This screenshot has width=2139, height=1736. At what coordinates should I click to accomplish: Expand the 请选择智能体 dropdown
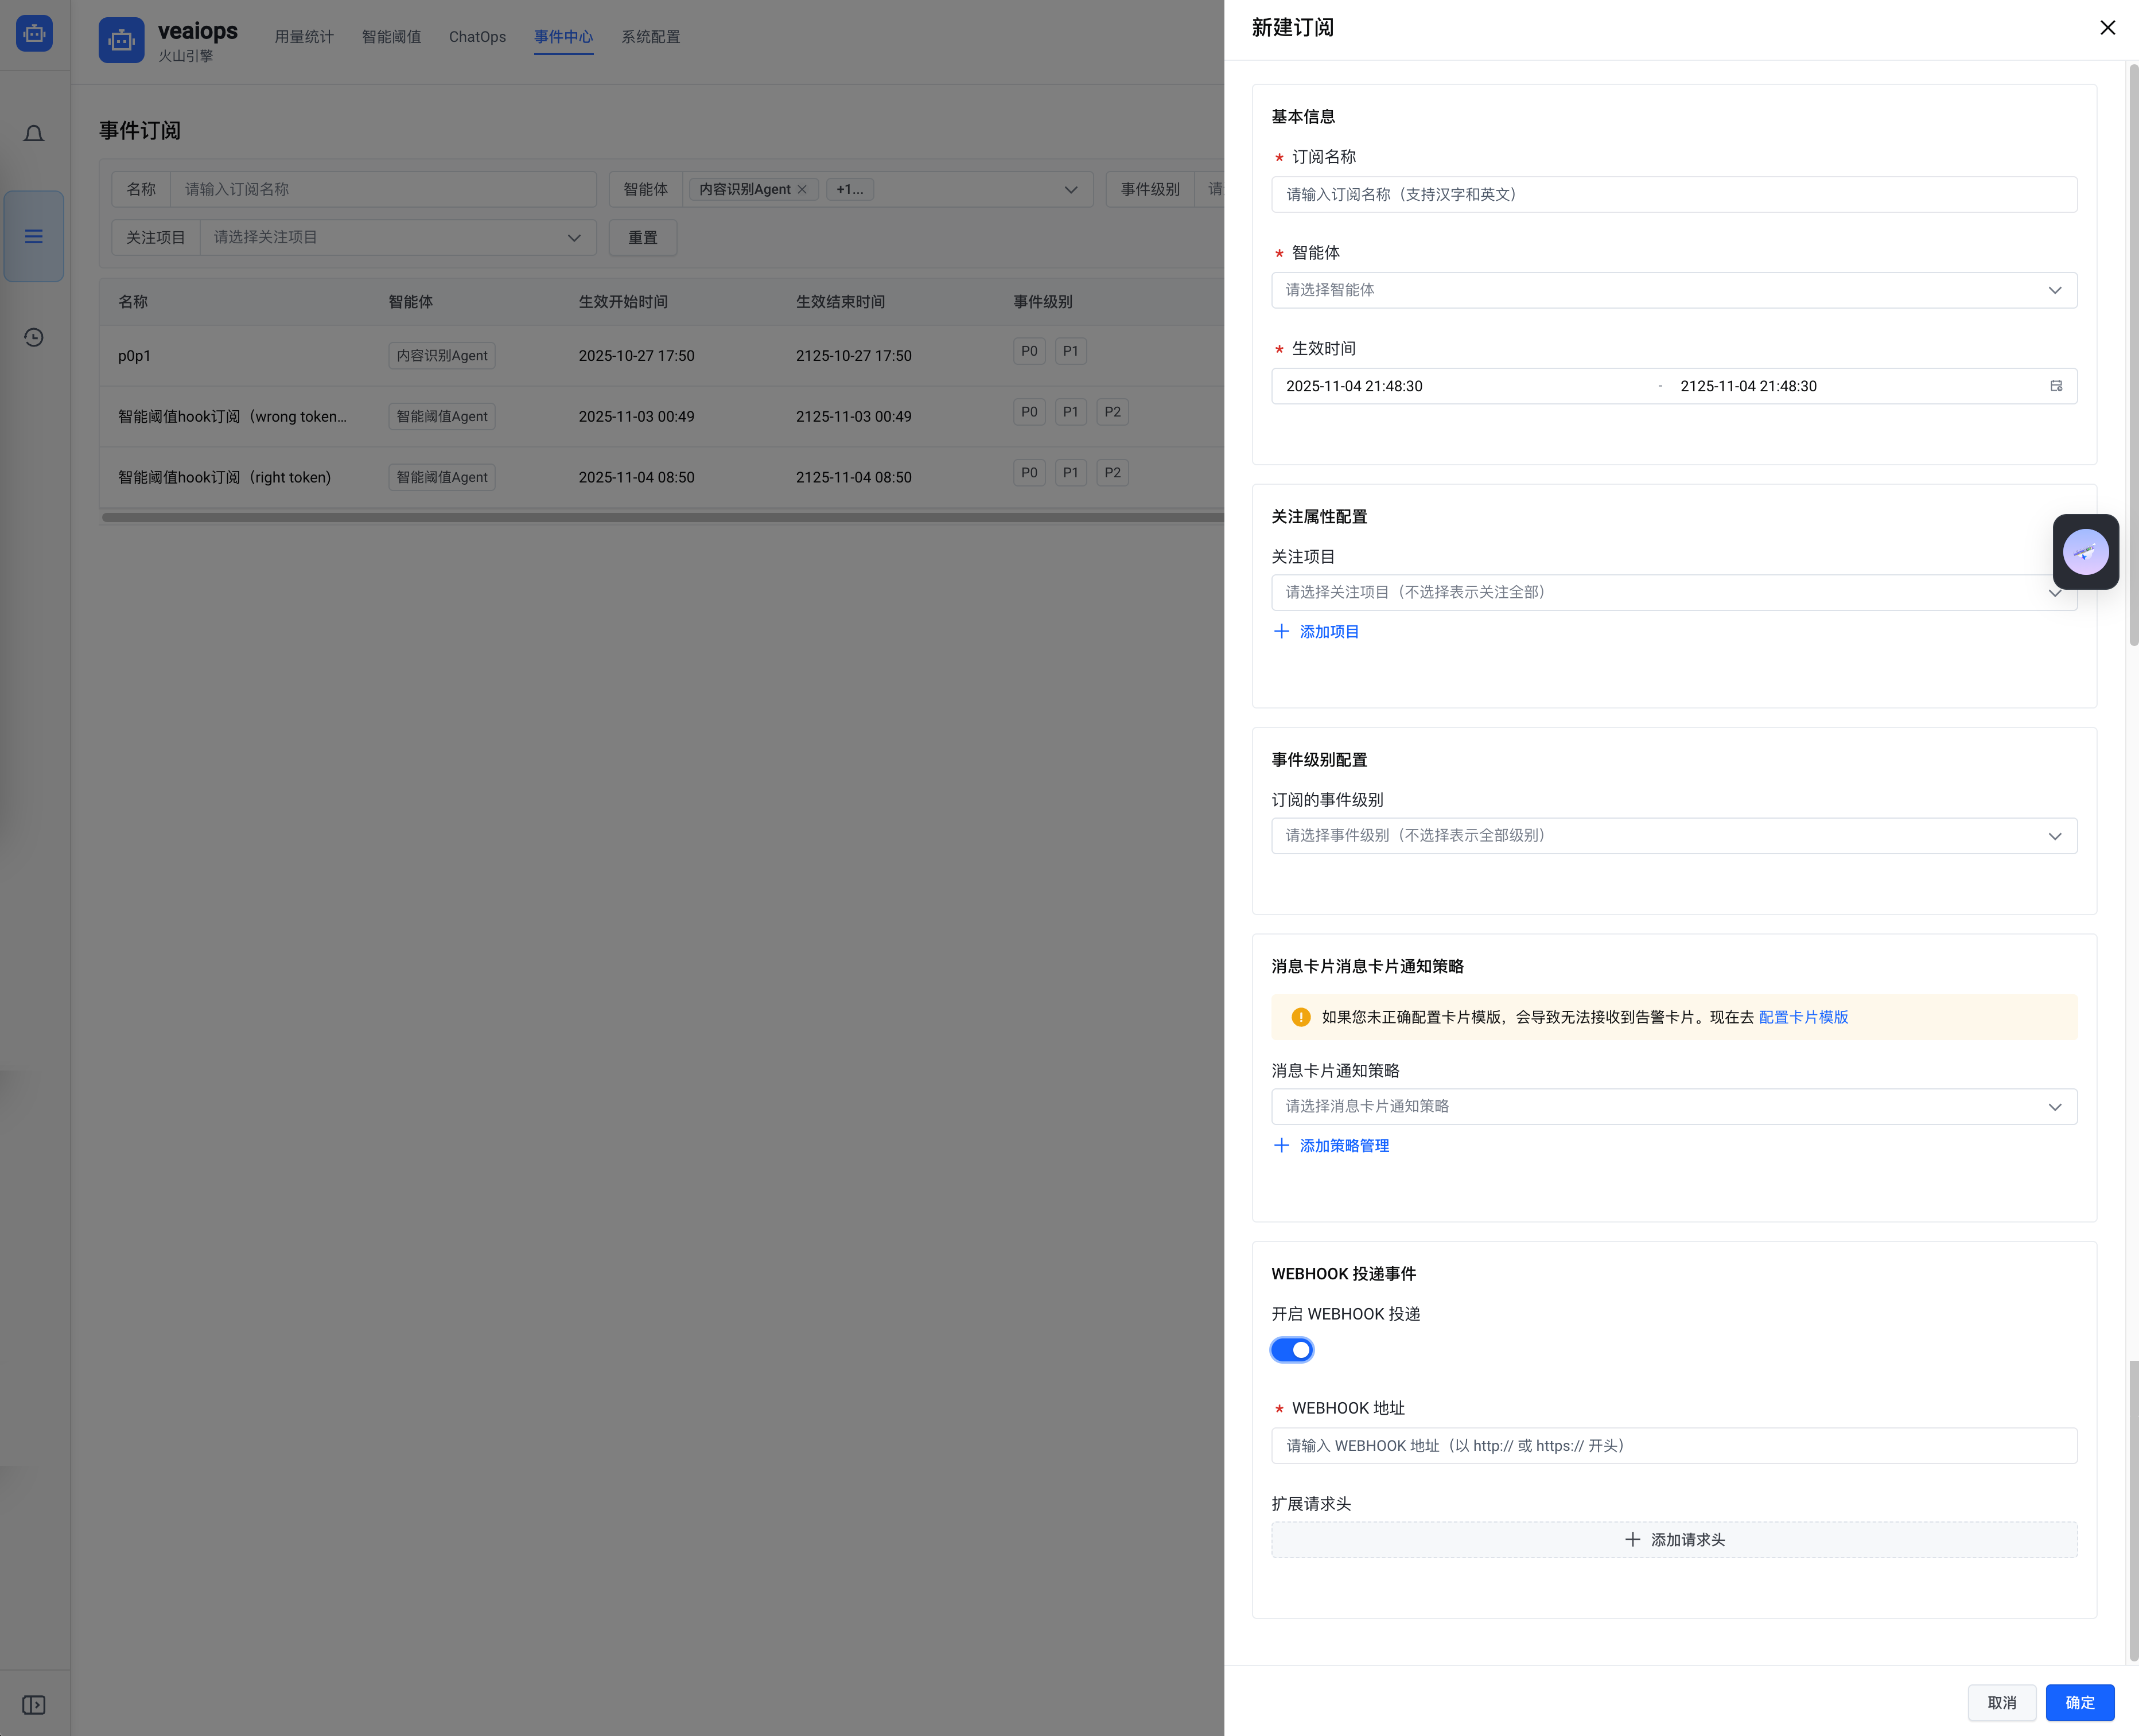tap(1674, 290)
